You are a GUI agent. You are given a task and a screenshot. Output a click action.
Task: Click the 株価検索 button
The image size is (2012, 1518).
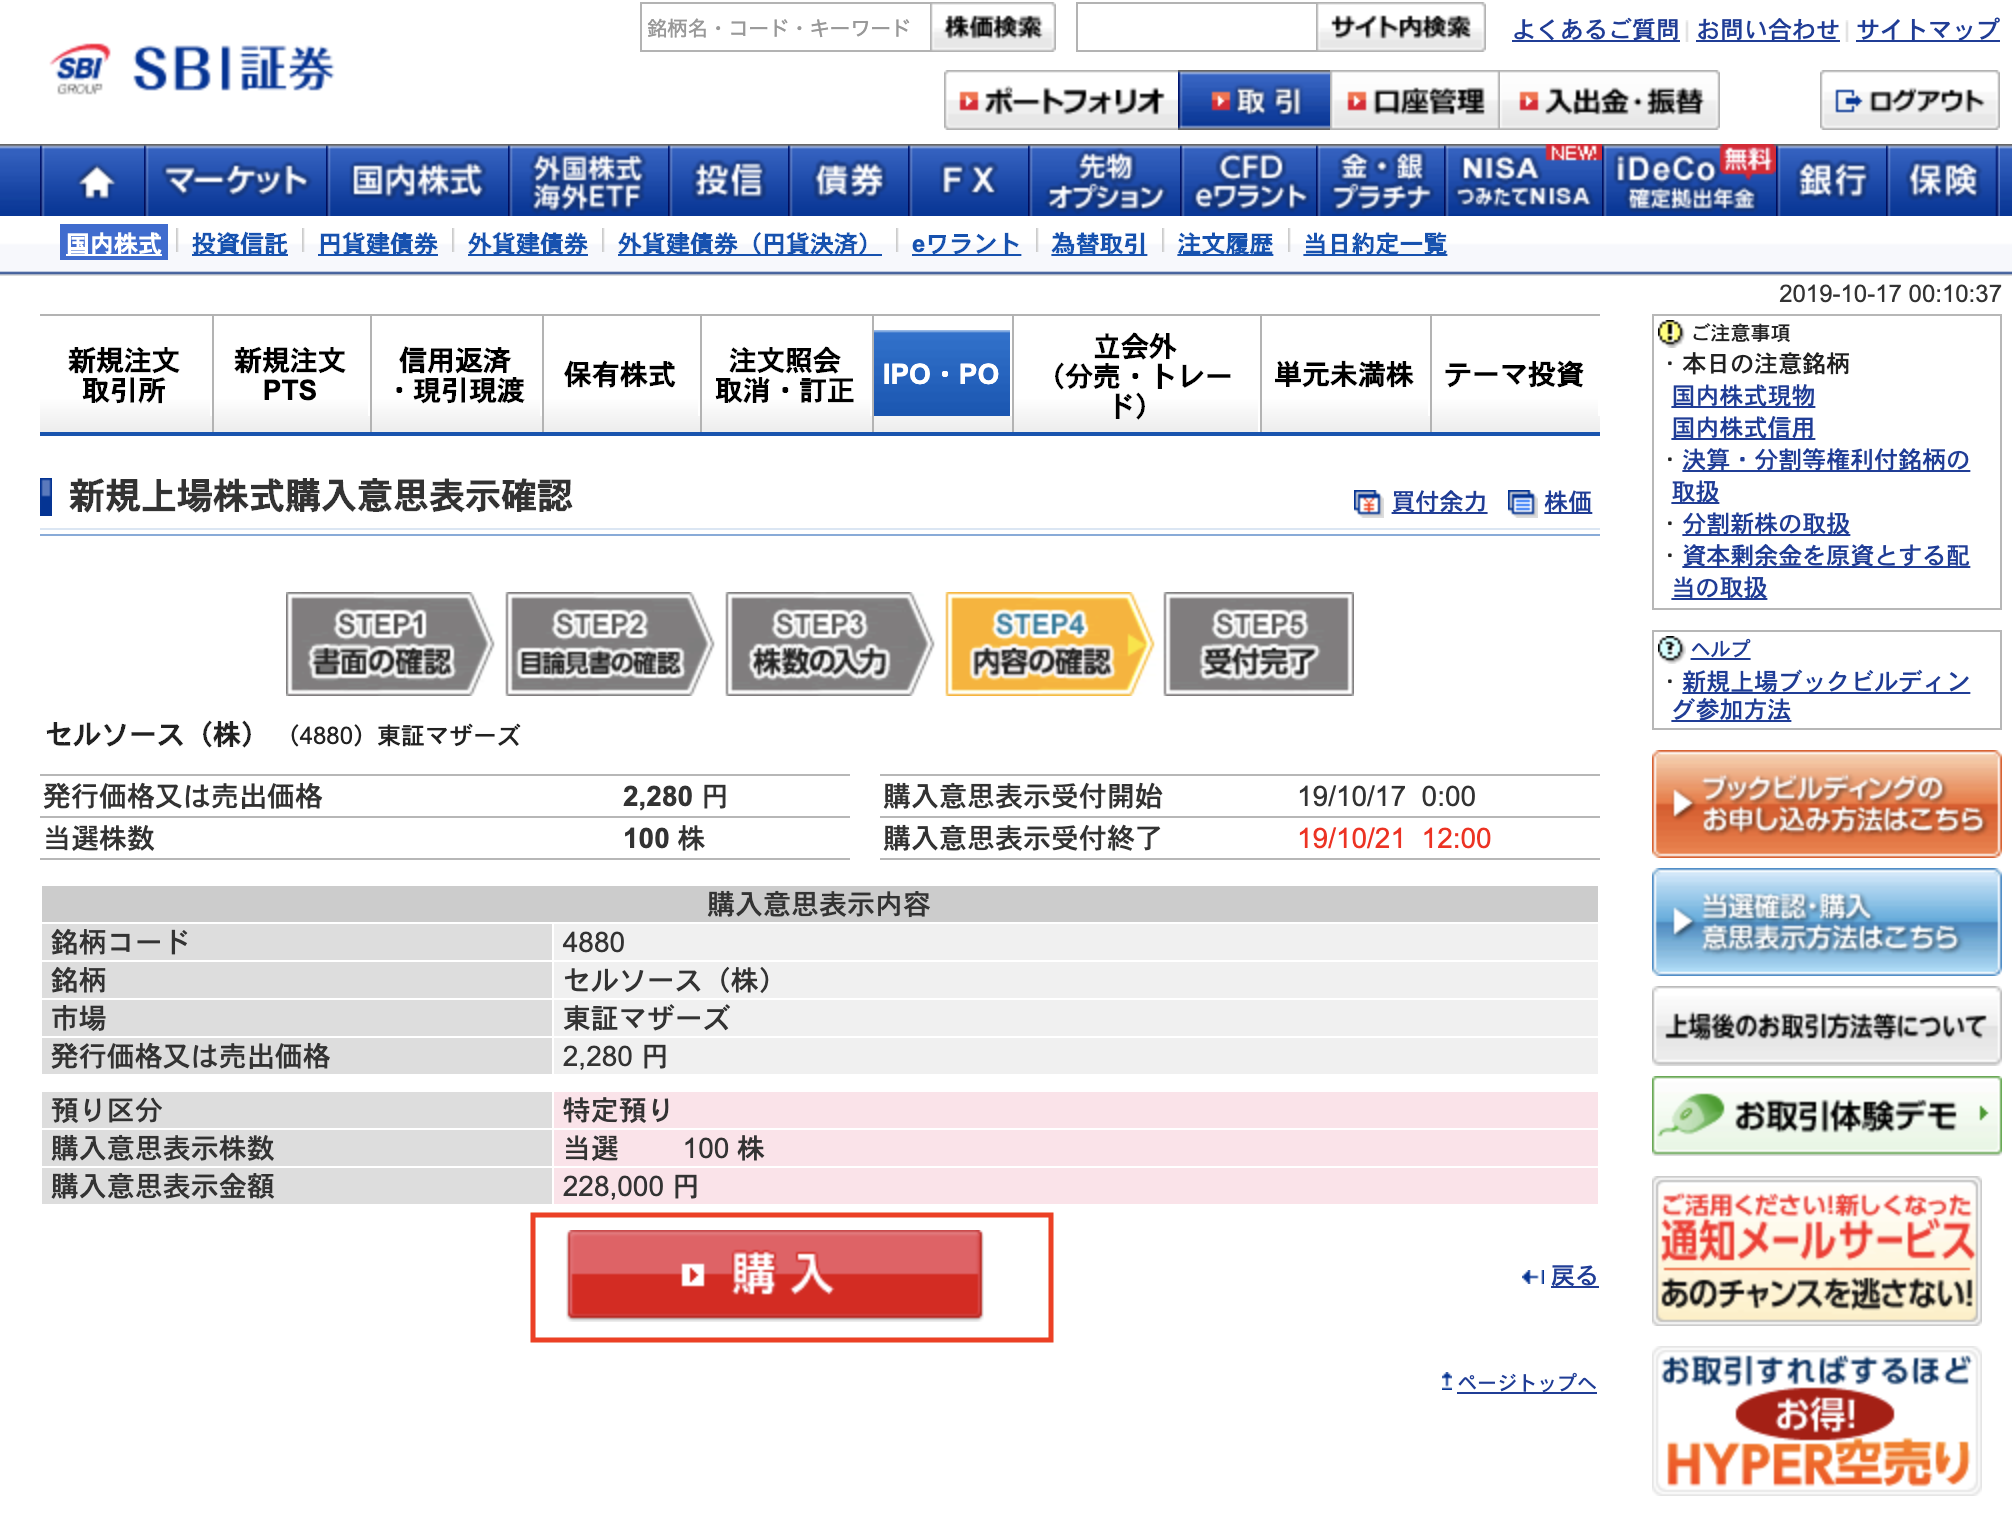[x=993, y=27]
